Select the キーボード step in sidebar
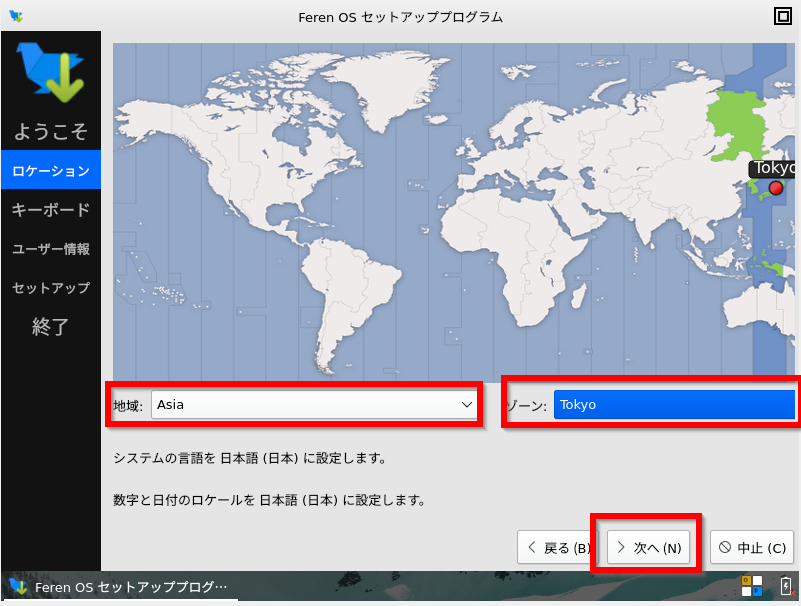 pos(51,209)
